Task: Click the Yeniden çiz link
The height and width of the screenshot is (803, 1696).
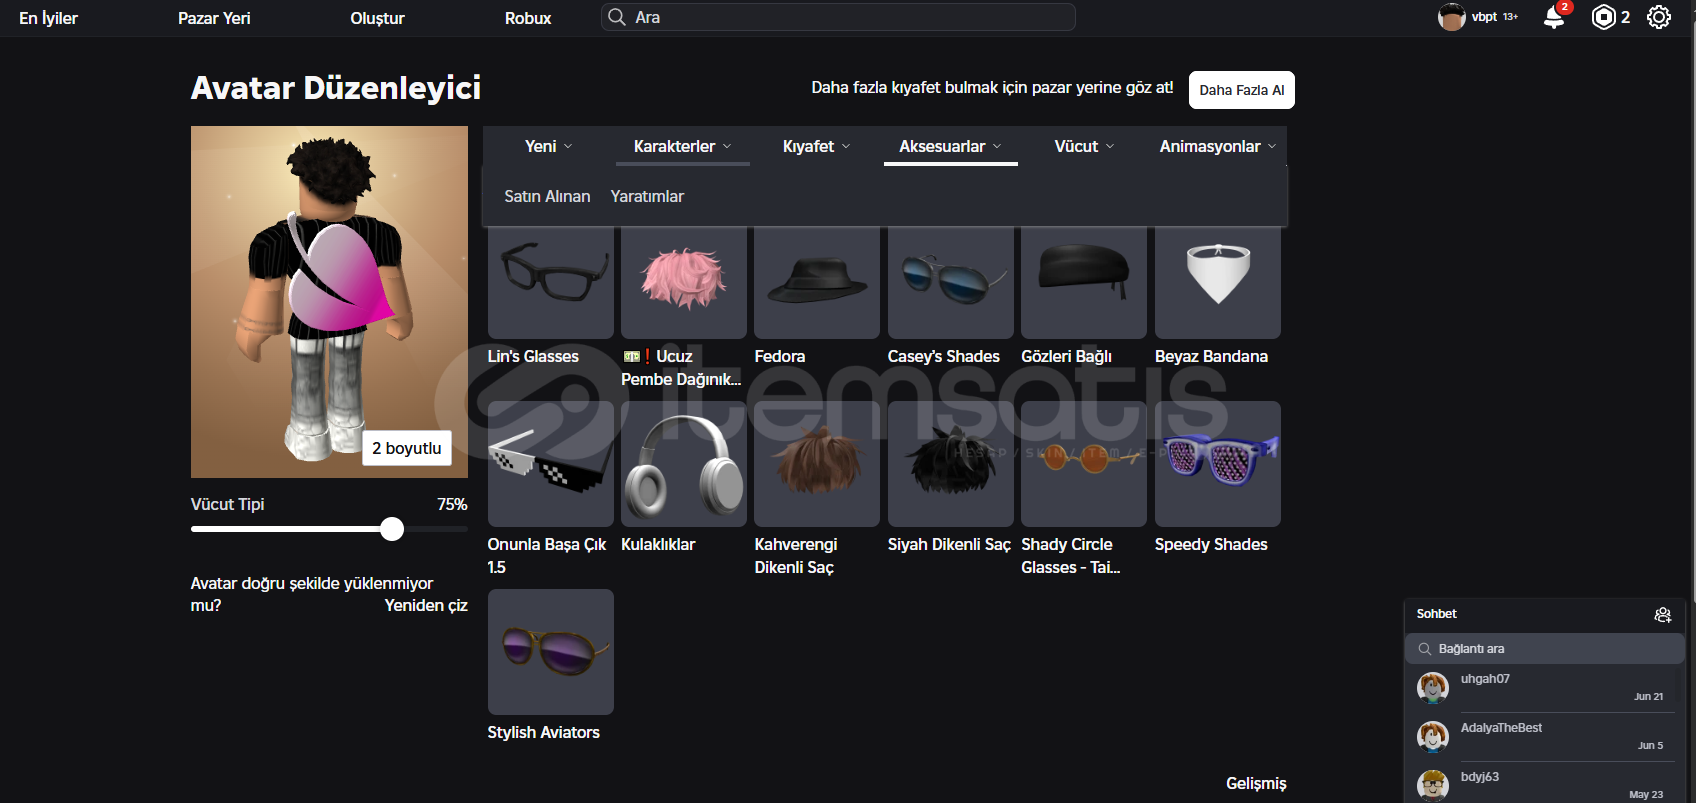Action: point(426,605)
